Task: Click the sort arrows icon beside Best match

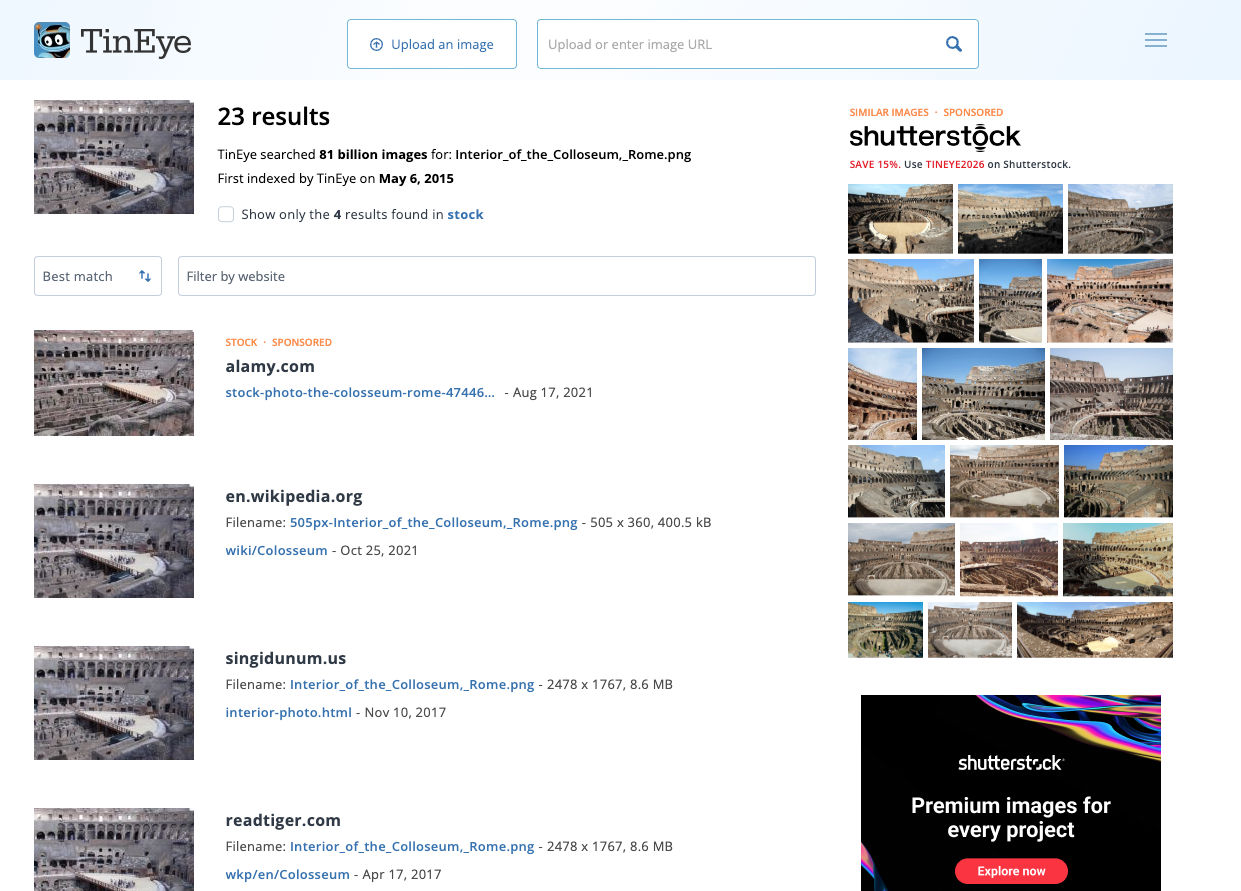Action: coord(145,276)
